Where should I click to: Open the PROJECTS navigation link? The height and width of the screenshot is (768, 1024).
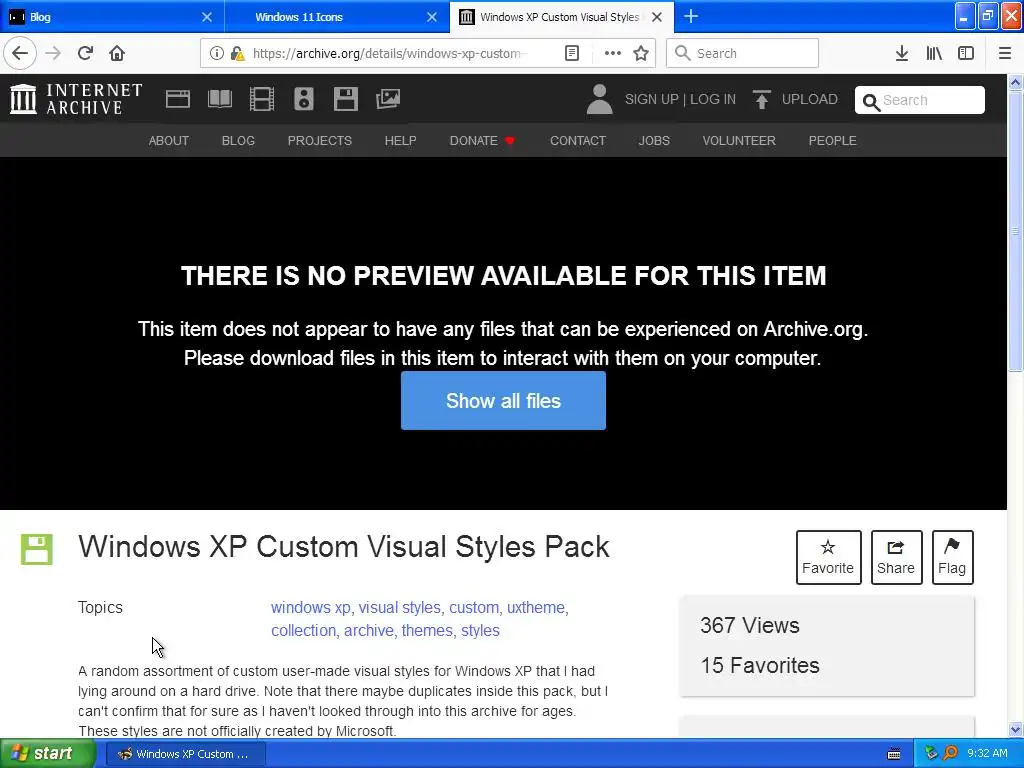320,140
